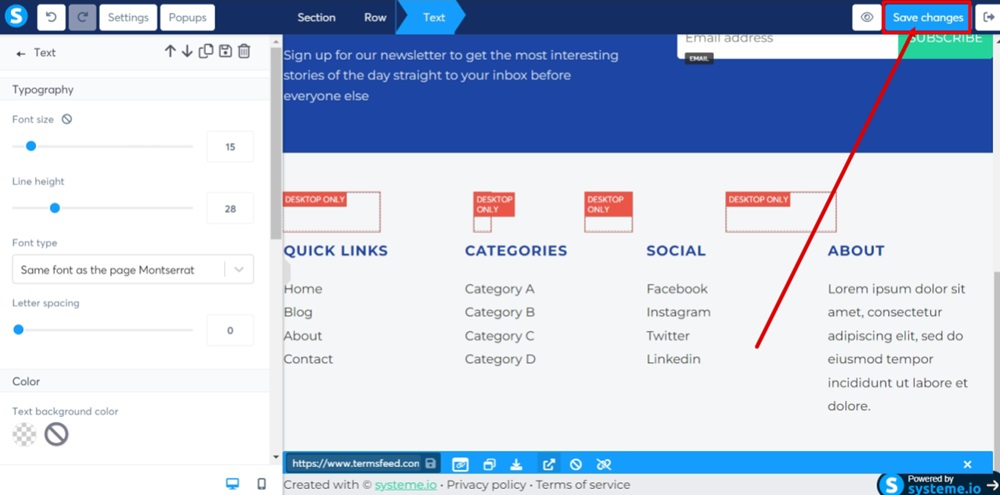Image resolution: width=1000 pixels, height=495 pixels.
Task: Click the Blog quick link
Action: (298, 313)
